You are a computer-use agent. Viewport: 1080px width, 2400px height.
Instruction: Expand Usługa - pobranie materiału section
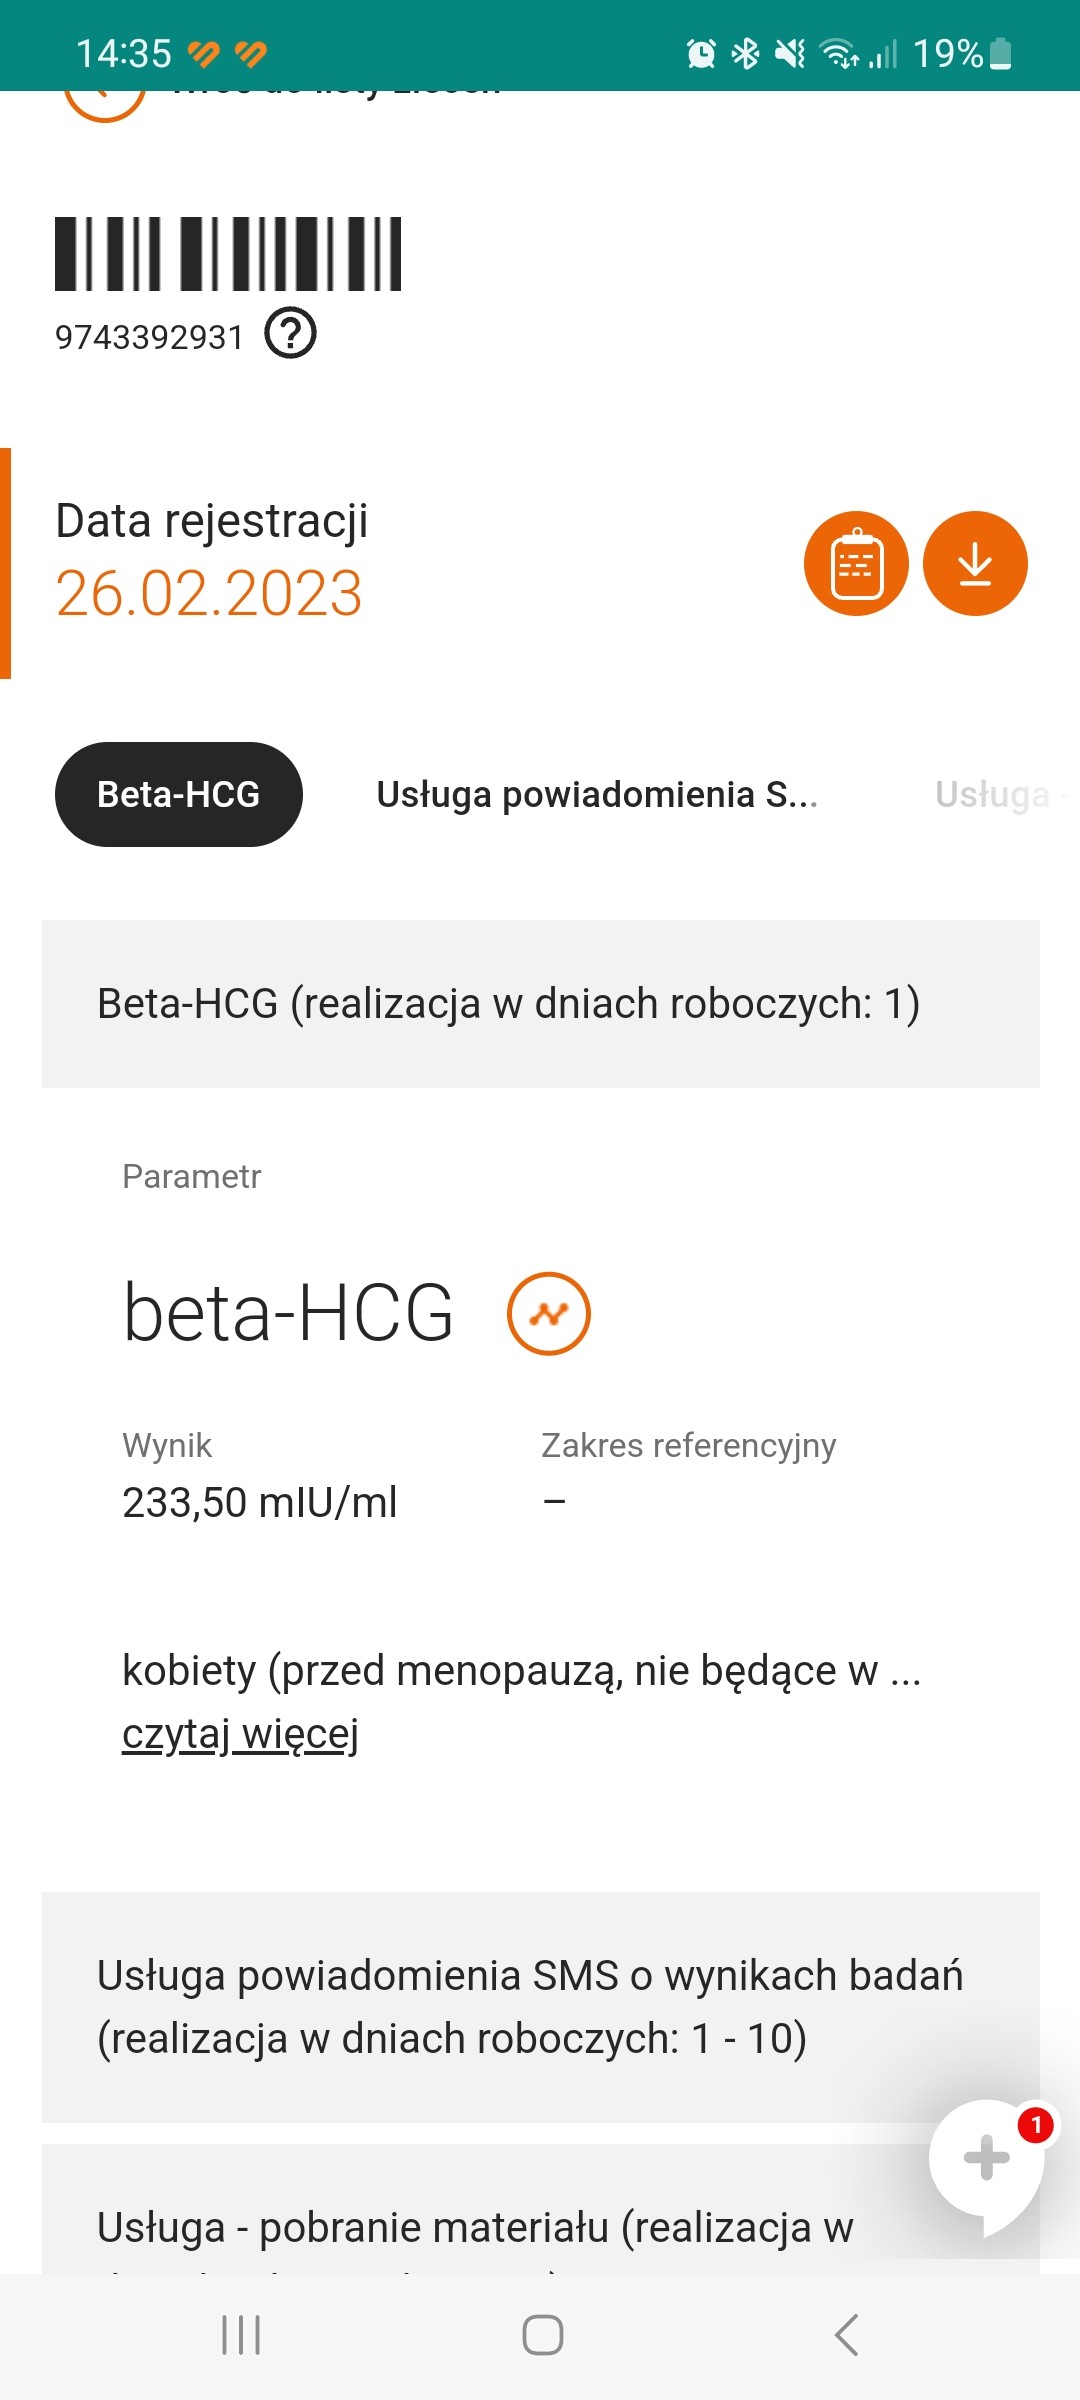click(475, 2228)
